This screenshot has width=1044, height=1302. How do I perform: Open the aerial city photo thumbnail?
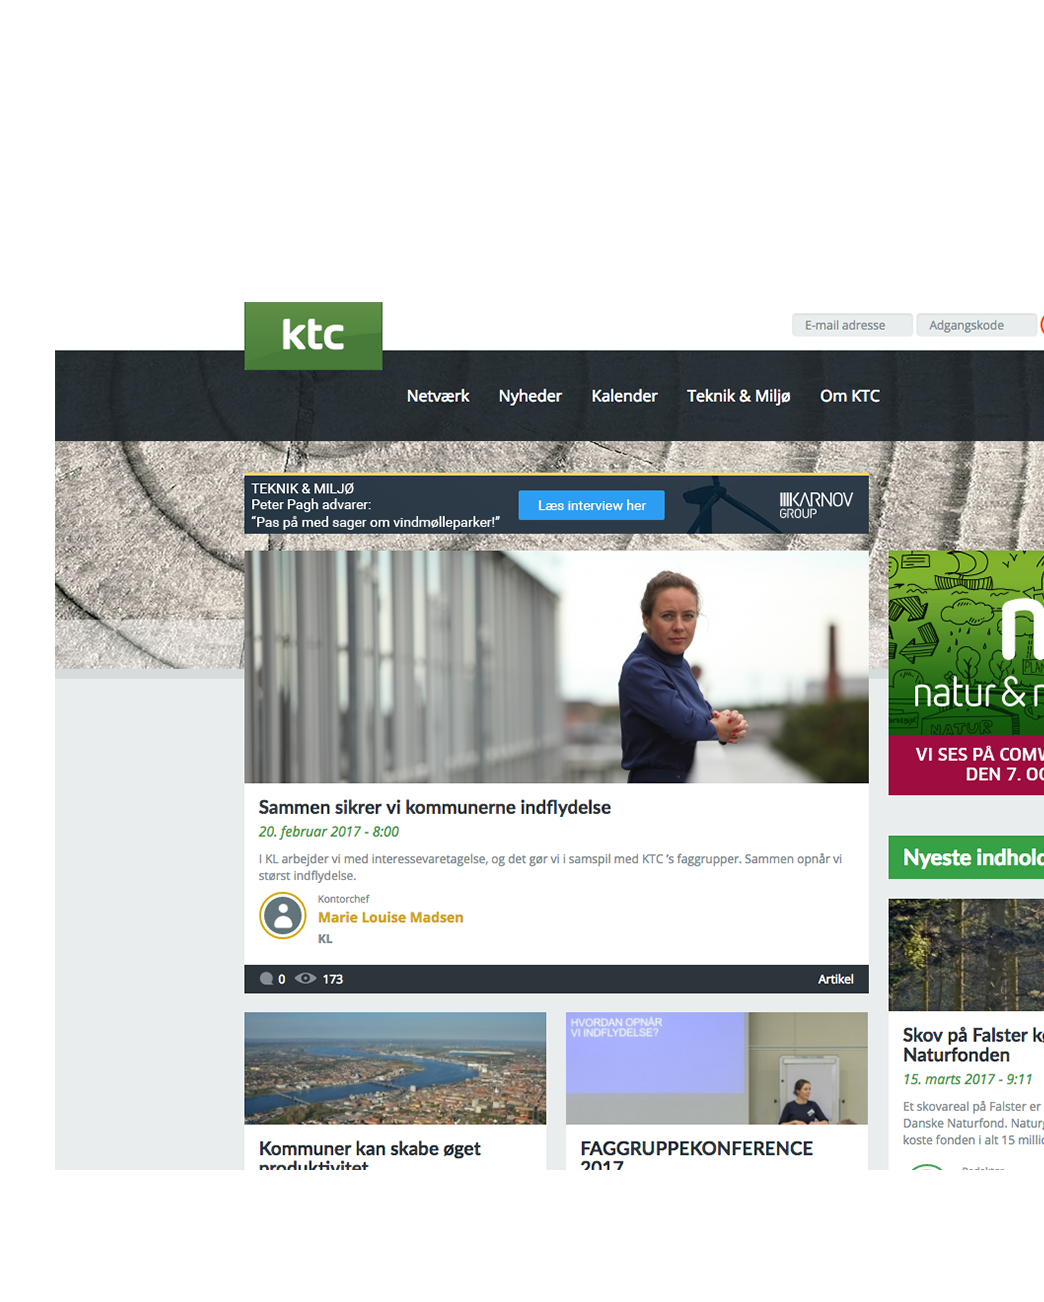point(395,1068)
